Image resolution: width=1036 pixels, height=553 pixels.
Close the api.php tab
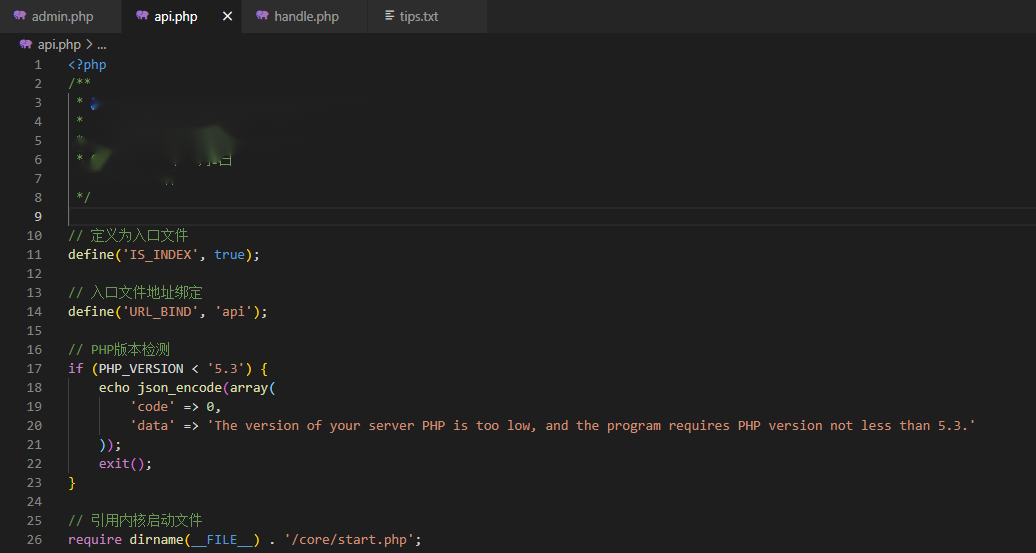pyautogui.click(x=227, y=17)
